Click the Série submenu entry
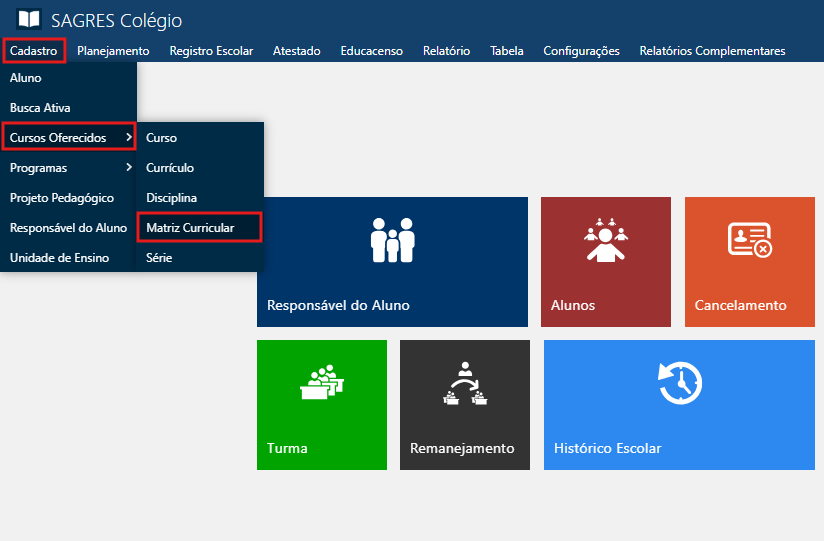824x541 pixels. coord(159,258)
